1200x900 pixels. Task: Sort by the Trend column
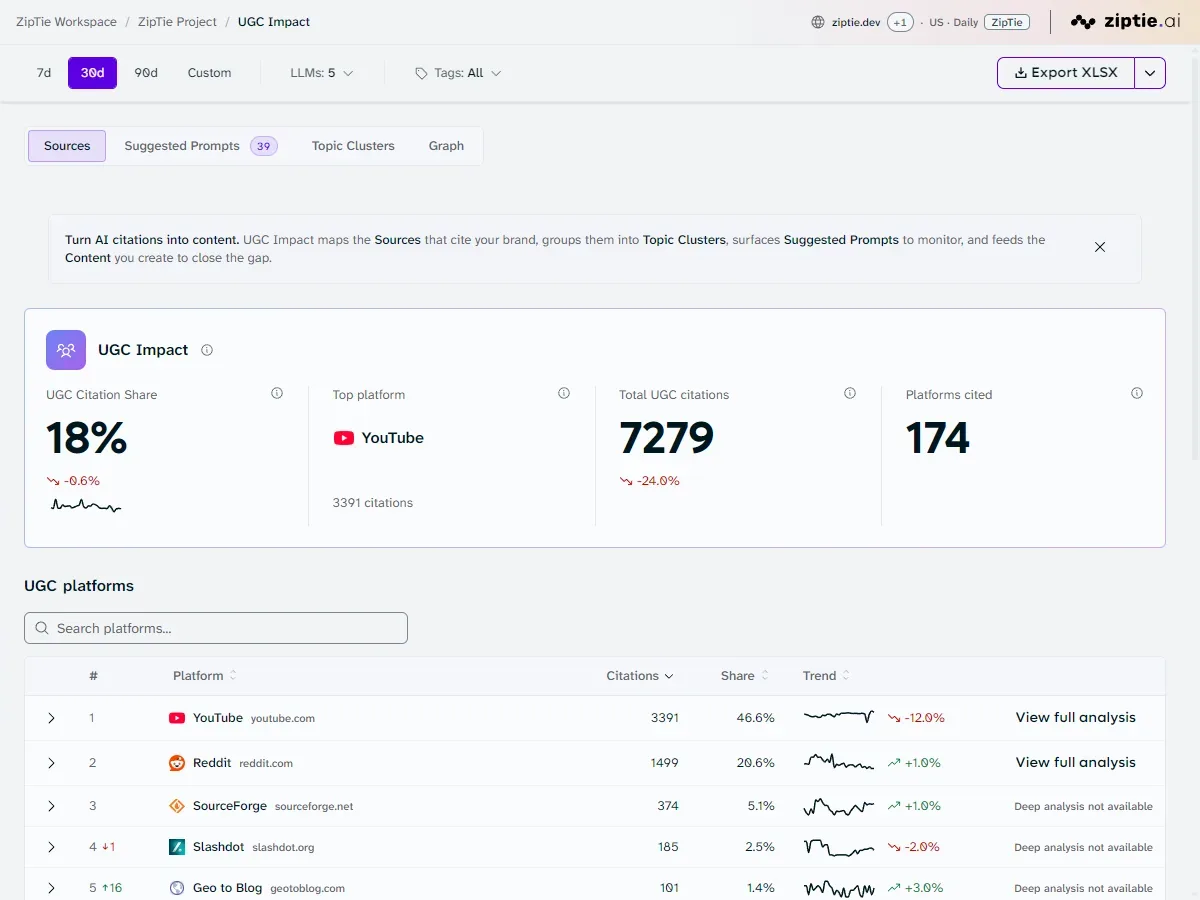[x=827, y=676]
